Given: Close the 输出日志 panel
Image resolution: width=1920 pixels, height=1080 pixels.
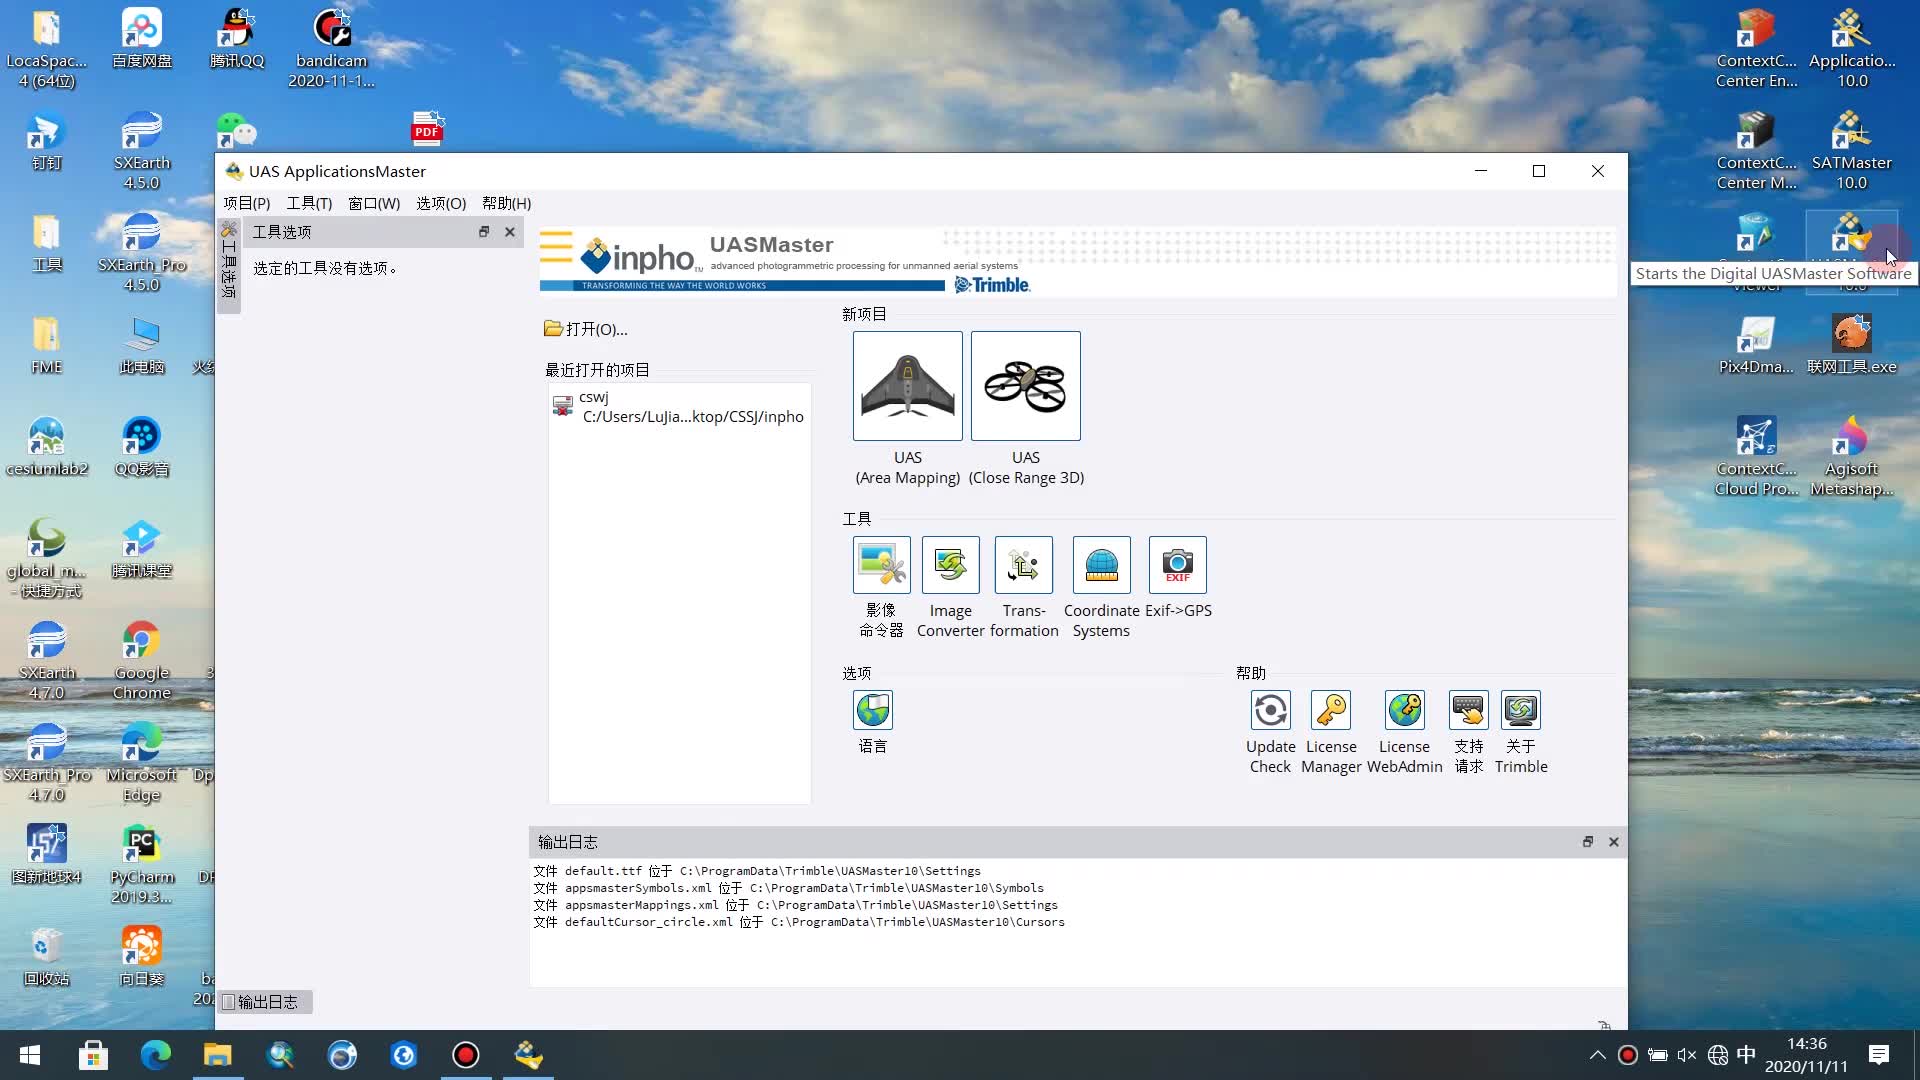Looking at the screenshot, I should click(x=1614, y=842).
